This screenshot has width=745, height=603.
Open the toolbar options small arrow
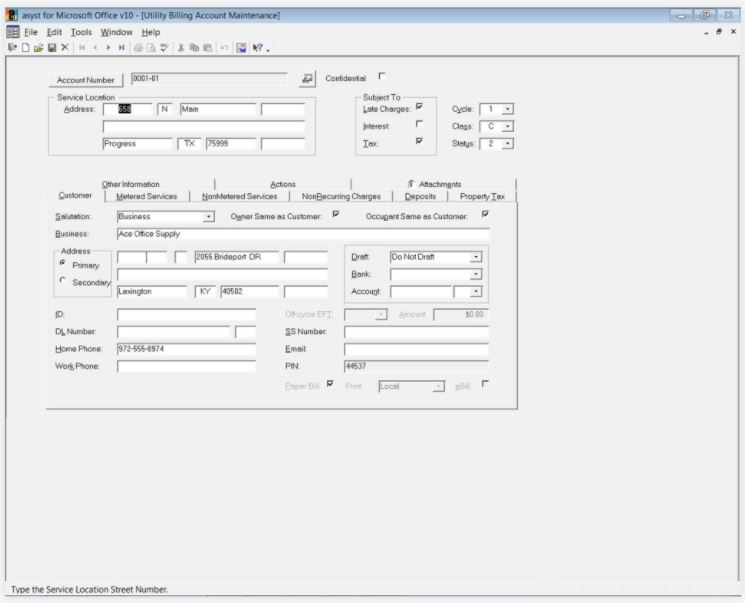click(x=268, y=49)
